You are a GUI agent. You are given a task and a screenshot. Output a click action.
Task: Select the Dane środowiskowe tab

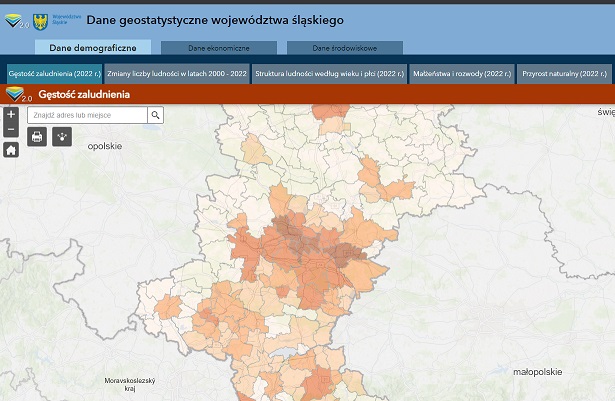344,47
